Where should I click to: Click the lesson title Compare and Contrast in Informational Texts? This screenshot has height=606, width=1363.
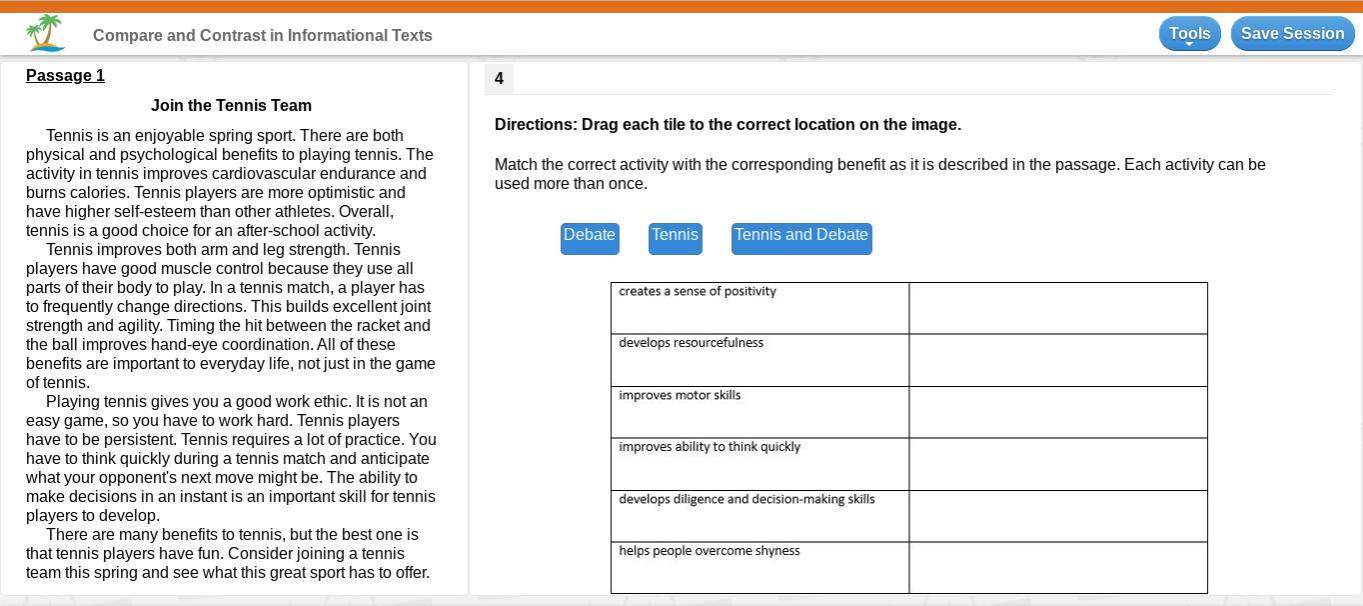pos(262,35)
